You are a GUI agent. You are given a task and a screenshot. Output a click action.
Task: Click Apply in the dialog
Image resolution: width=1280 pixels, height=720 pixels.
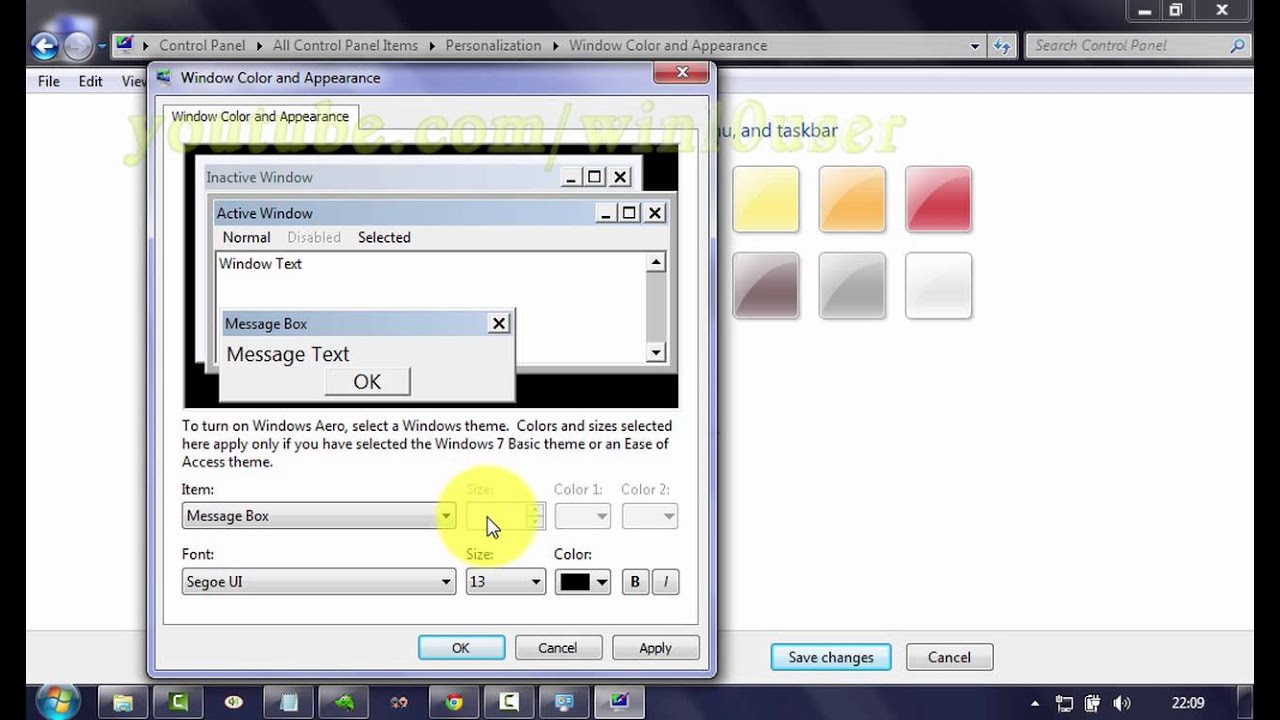[655, 648]
